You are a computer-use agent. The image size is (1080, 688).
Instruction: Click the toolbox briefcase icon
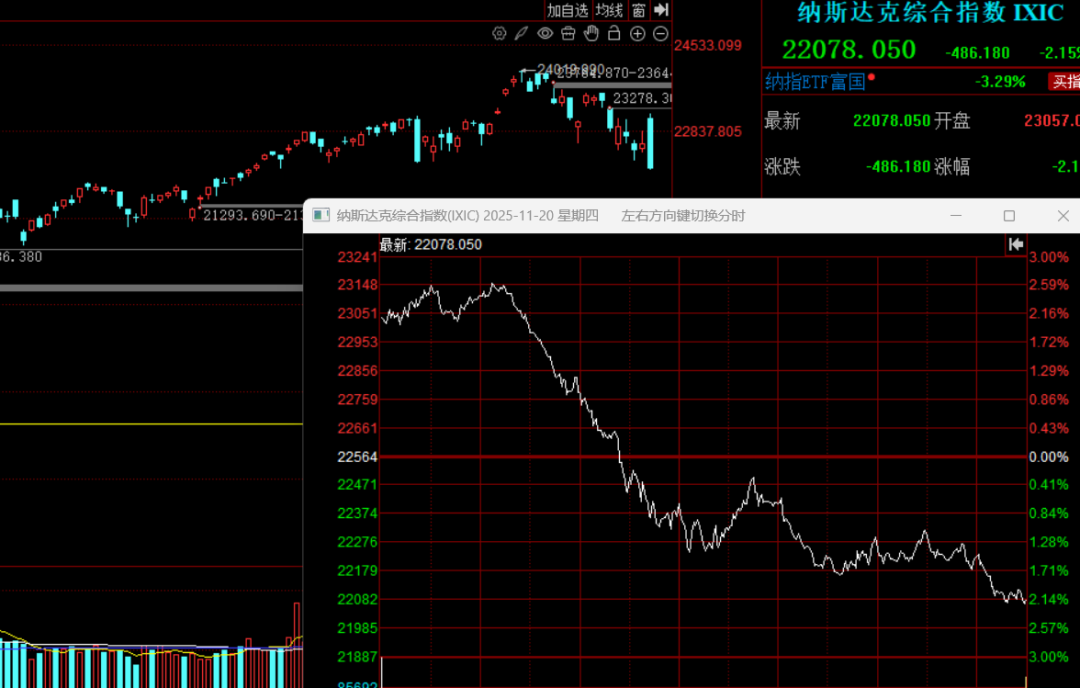point(568,34)
